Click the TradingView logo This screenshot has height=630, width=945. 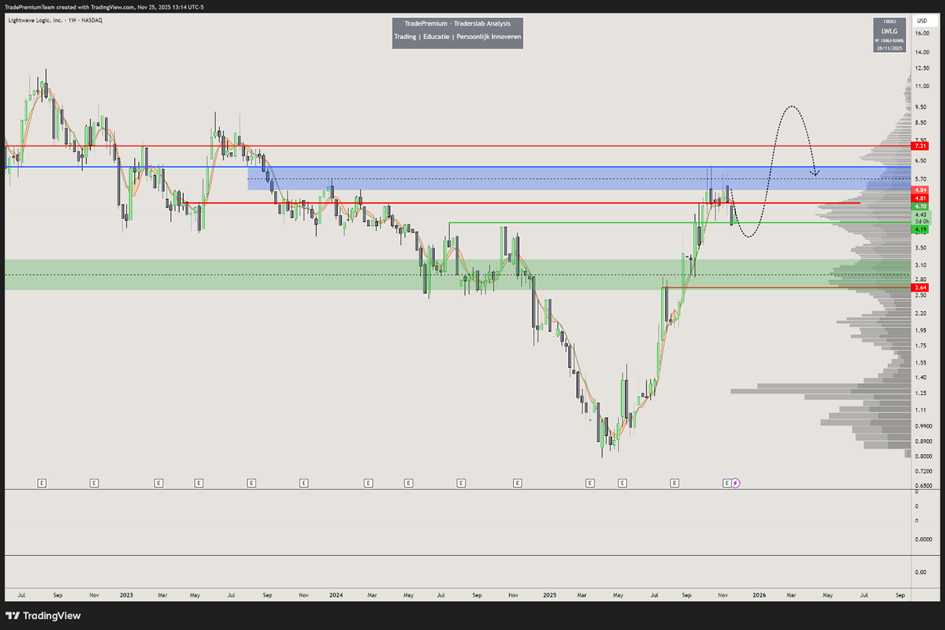tap(43, 616)
